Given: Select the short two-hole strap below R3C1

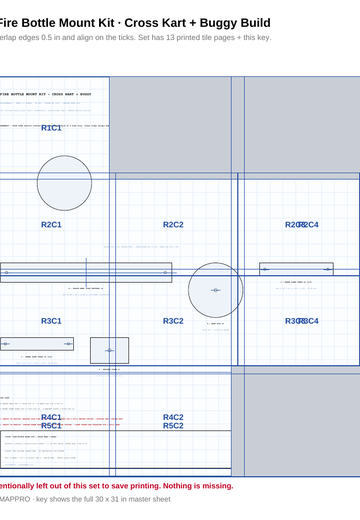Looking at the screenshot, I should click(37, 344).
